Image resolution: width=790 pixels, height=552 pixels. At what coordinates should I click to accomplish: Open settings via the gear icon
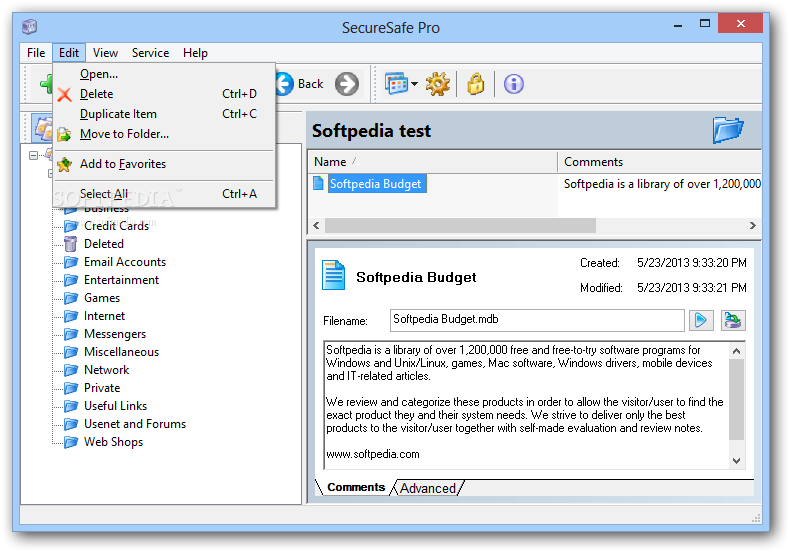(437, 84)
